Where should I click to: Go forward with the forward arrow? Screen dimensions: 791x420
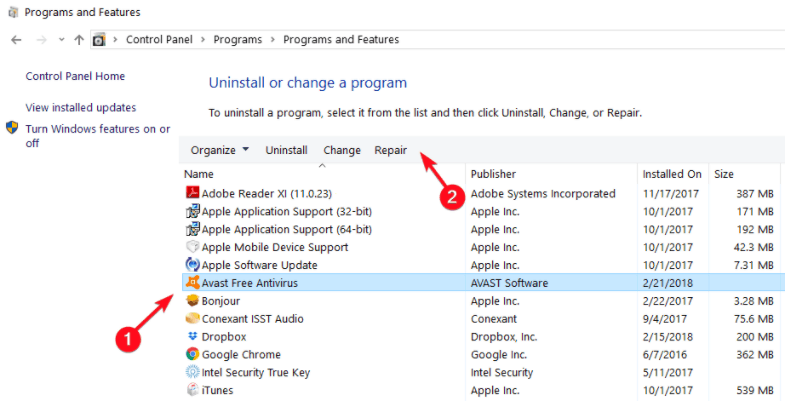[x=42, y=40]
